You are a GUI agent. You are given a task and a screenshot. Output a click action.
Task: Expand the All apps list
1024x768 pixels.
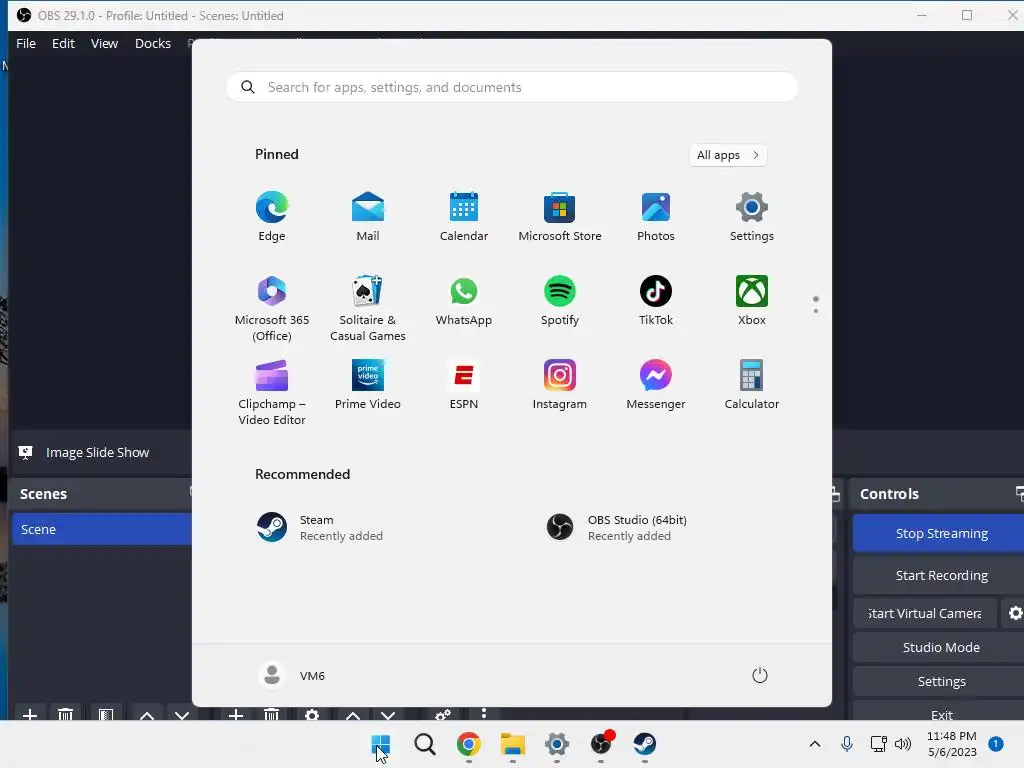[728, 155]
